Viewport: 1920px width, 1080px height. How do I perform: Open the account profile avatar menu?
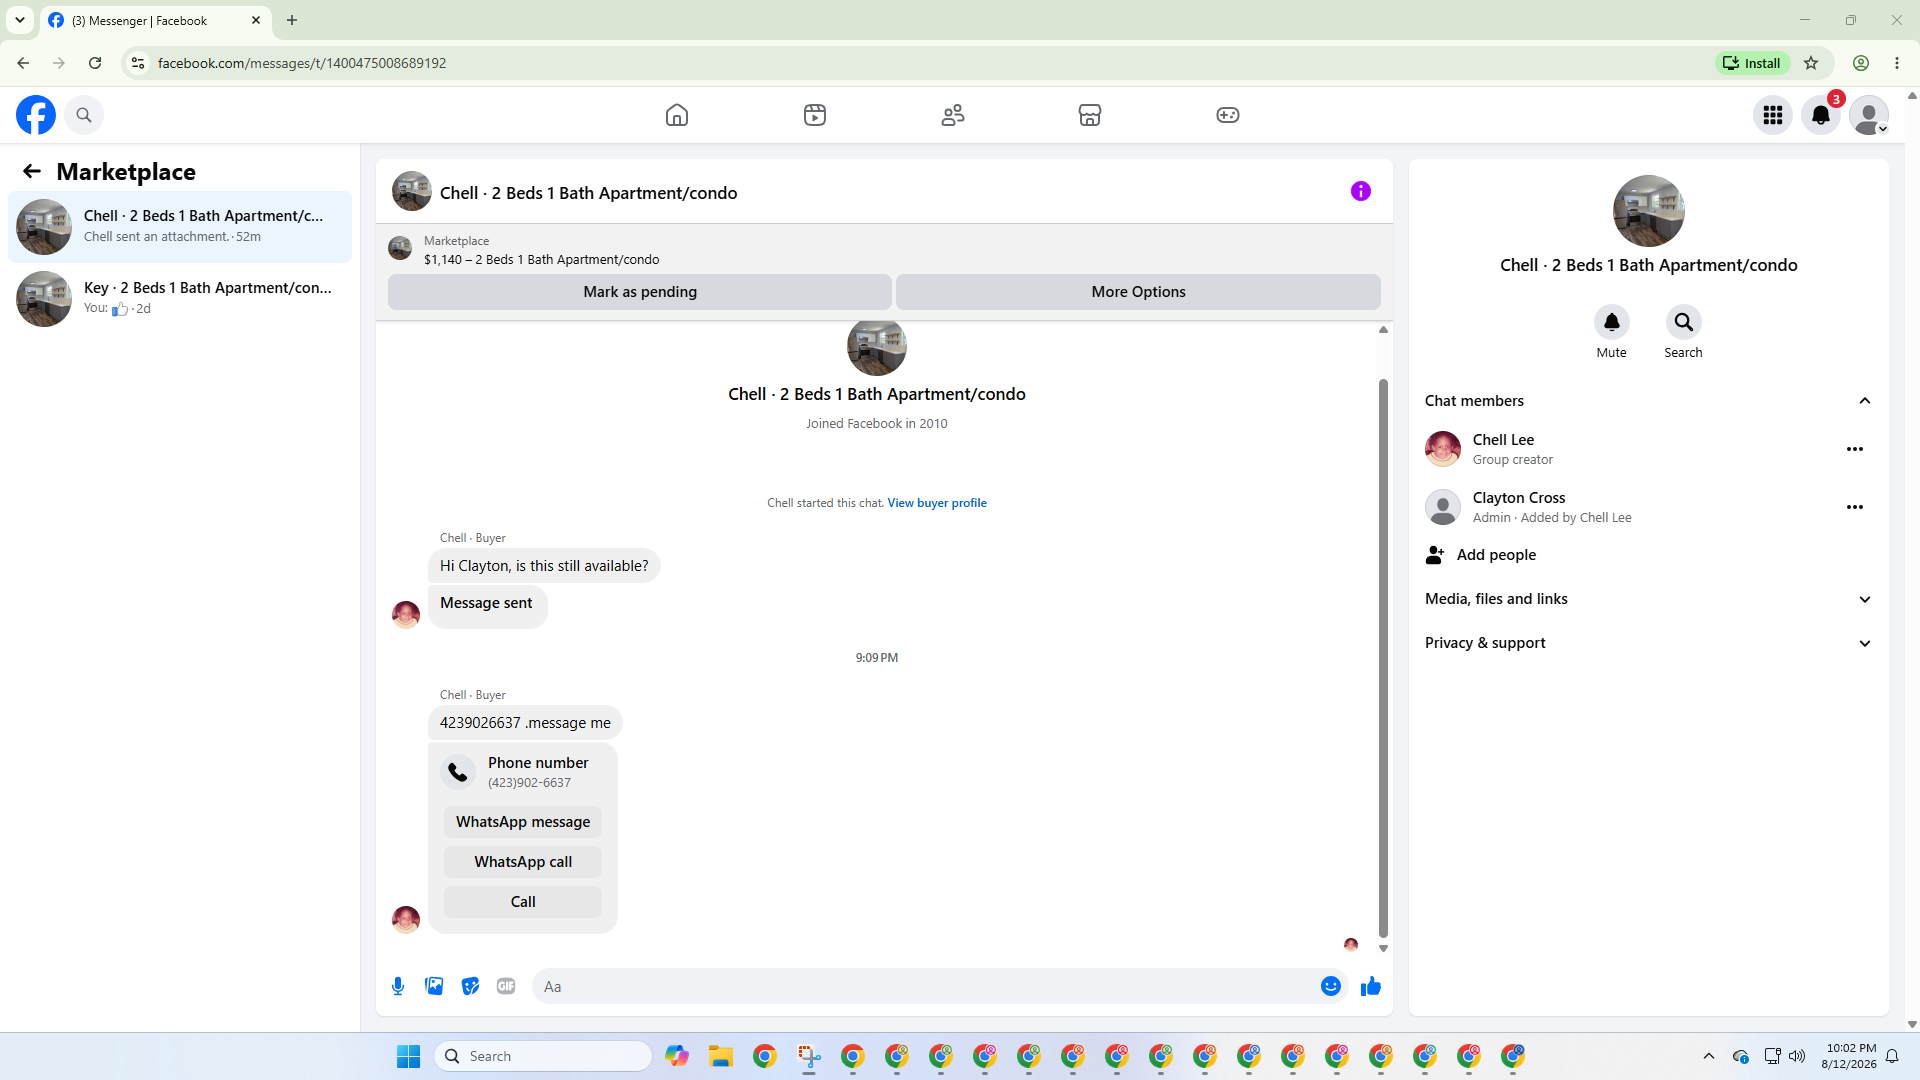(1869, 115)
